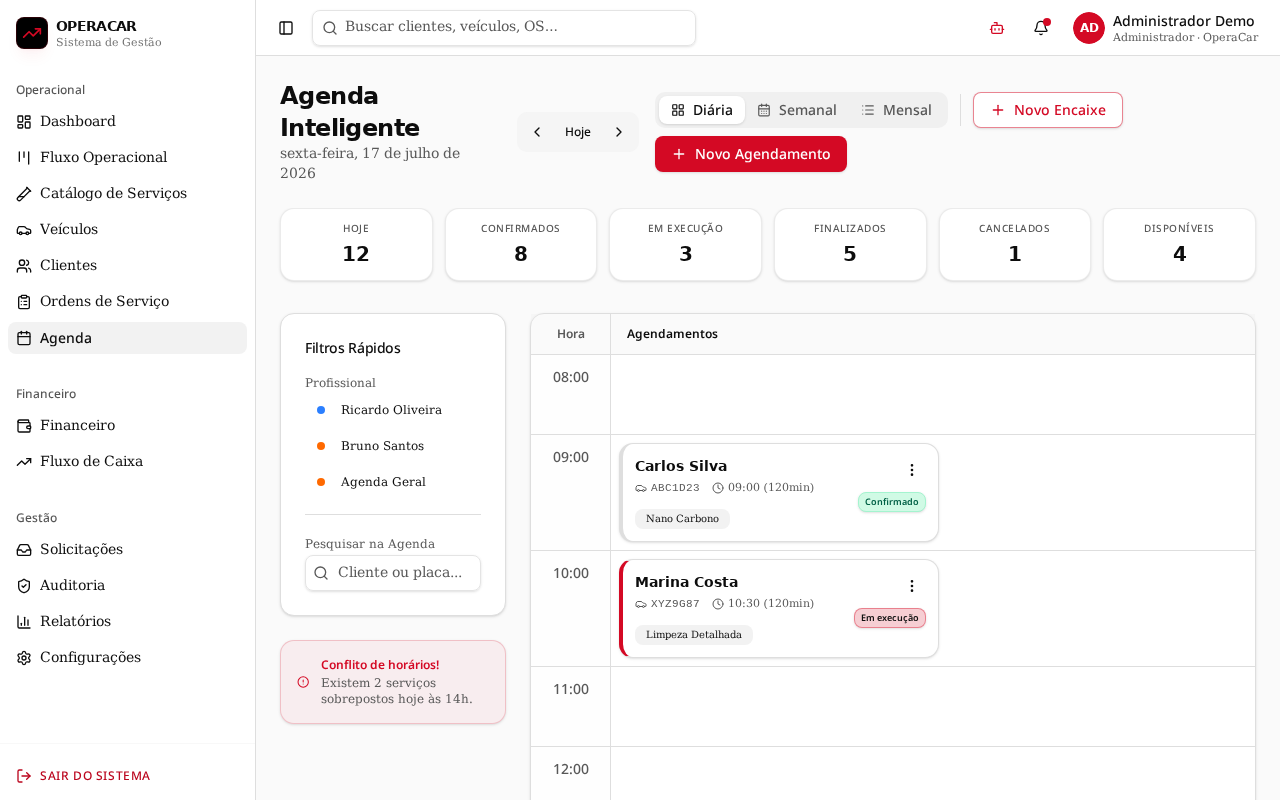Toggle the sidebar panel icon

pos(286,28)
